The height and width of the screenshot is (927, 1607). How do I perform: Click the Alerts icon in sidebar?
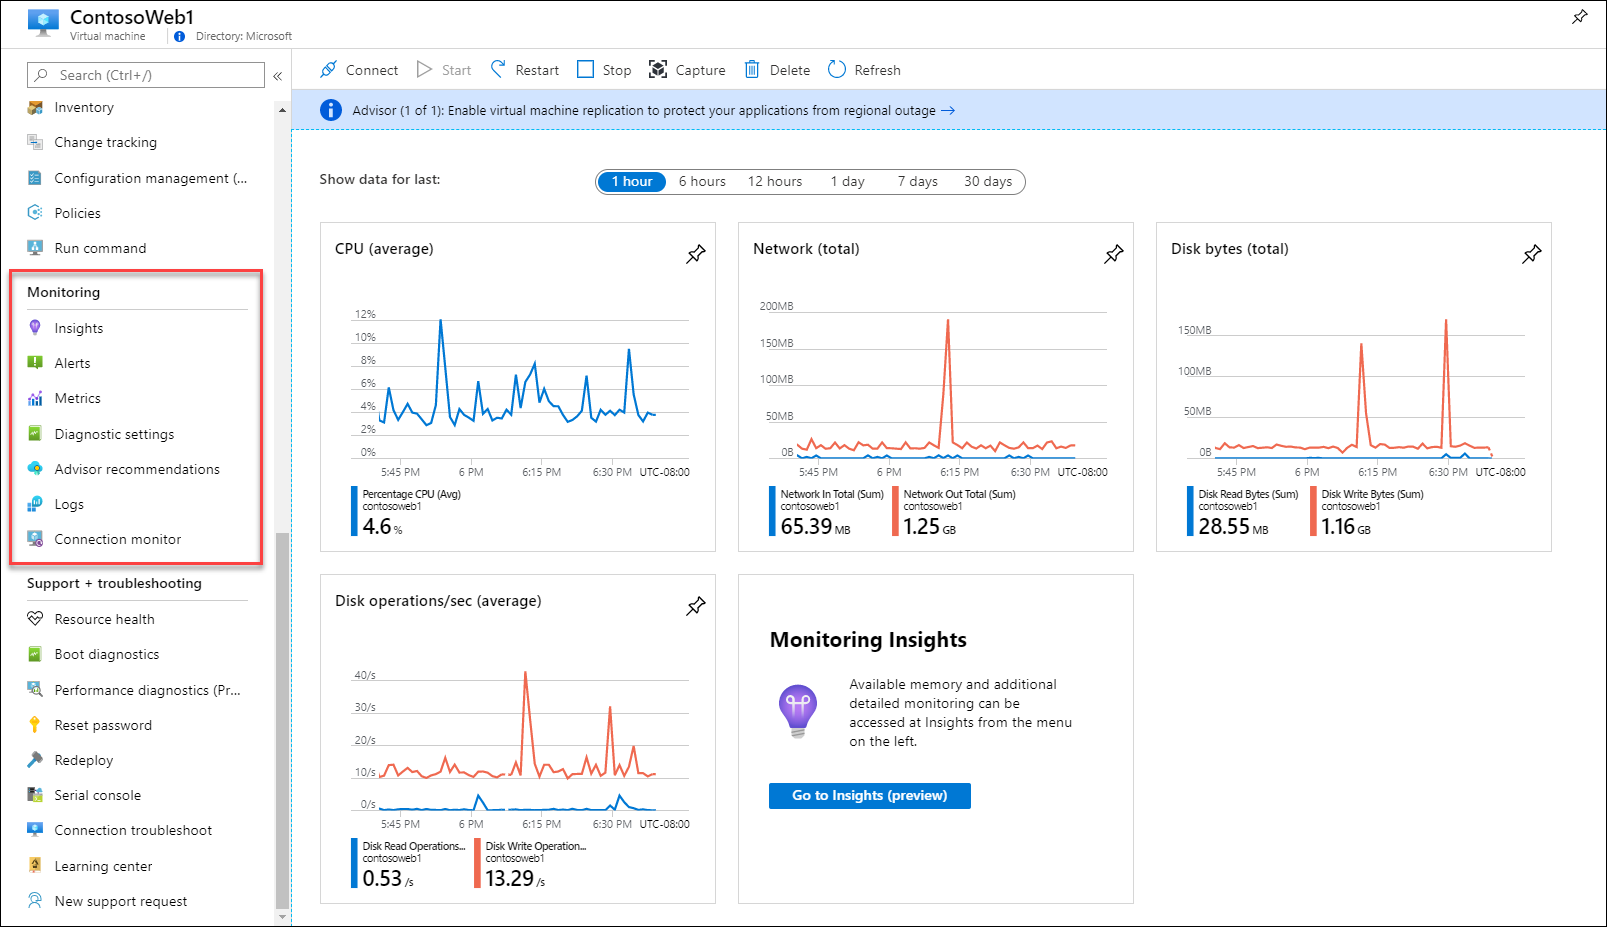[x=35, y=362]
